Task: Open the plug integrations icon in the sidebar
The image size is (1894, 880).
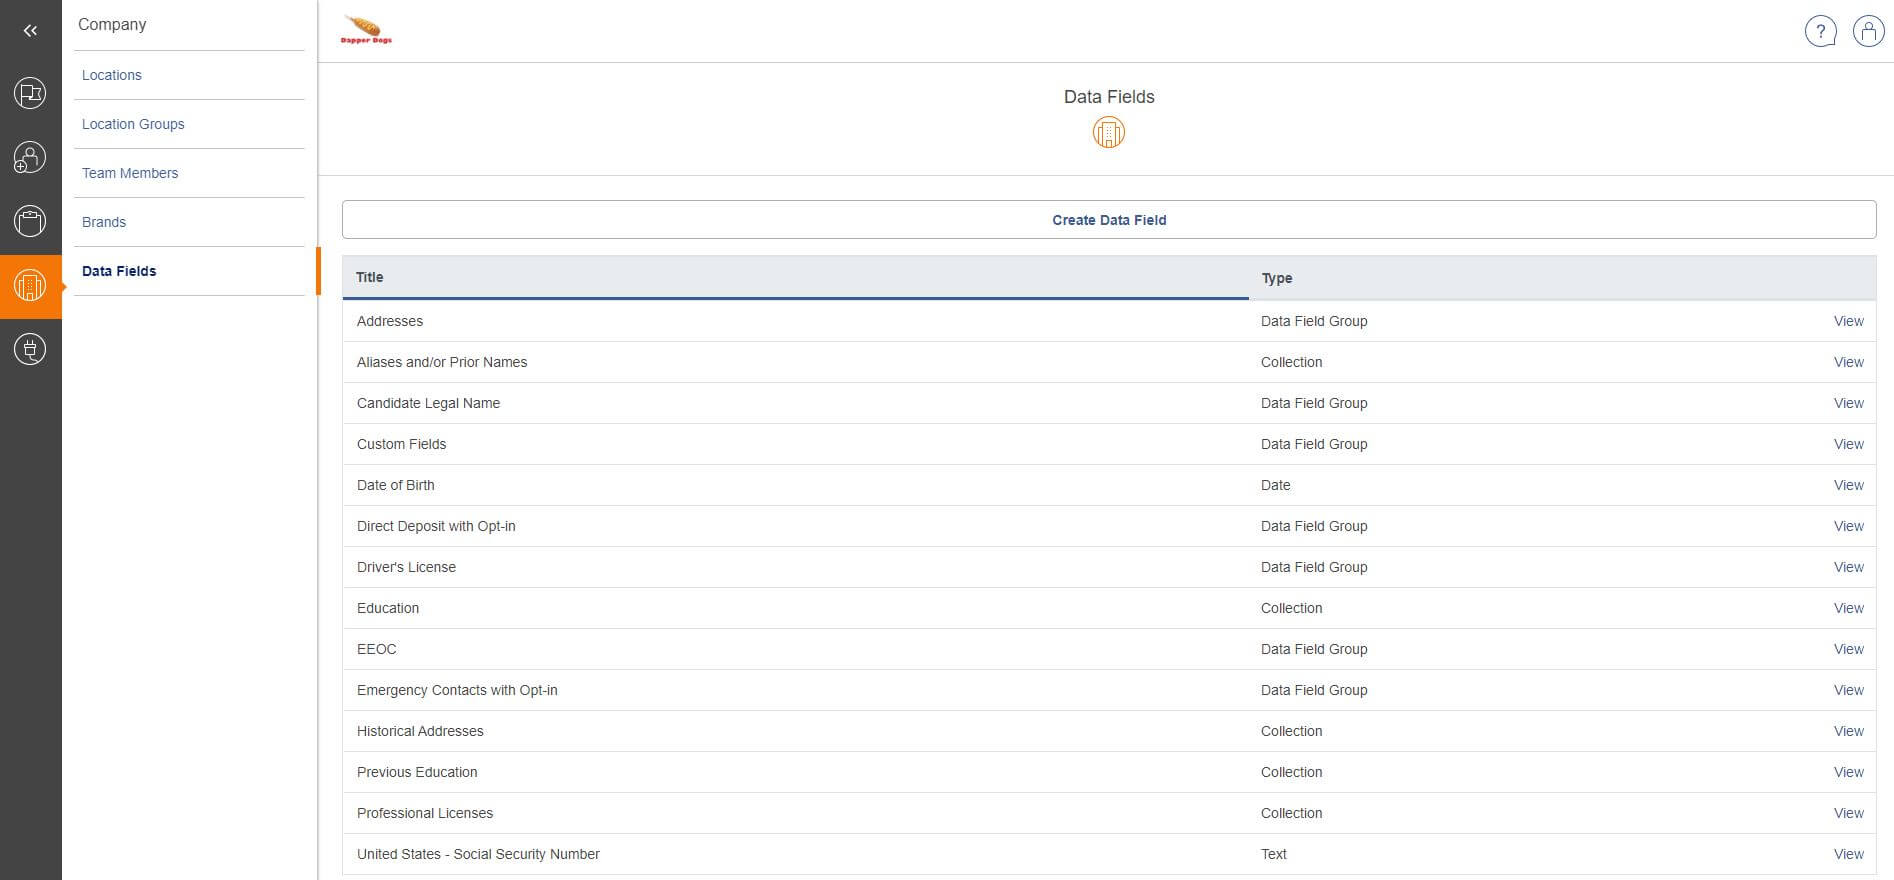Action: 30,349
